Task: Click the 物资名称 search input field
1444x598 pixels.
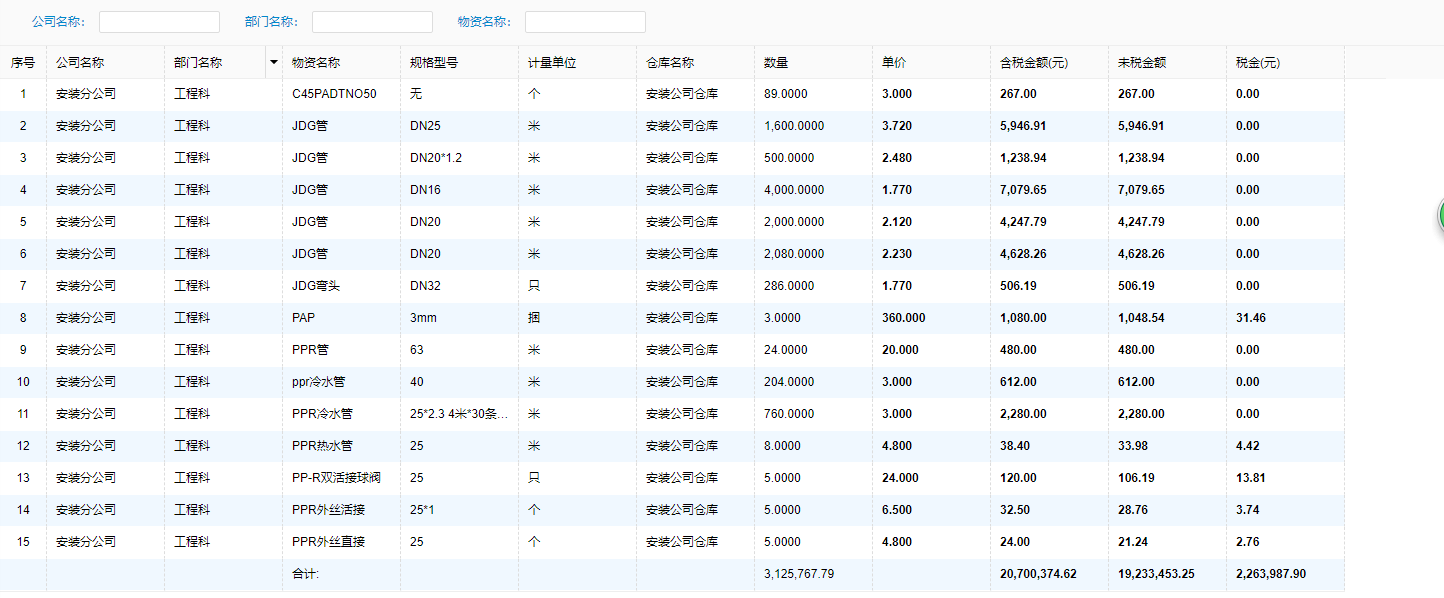Action: click(x=585, y=22)
